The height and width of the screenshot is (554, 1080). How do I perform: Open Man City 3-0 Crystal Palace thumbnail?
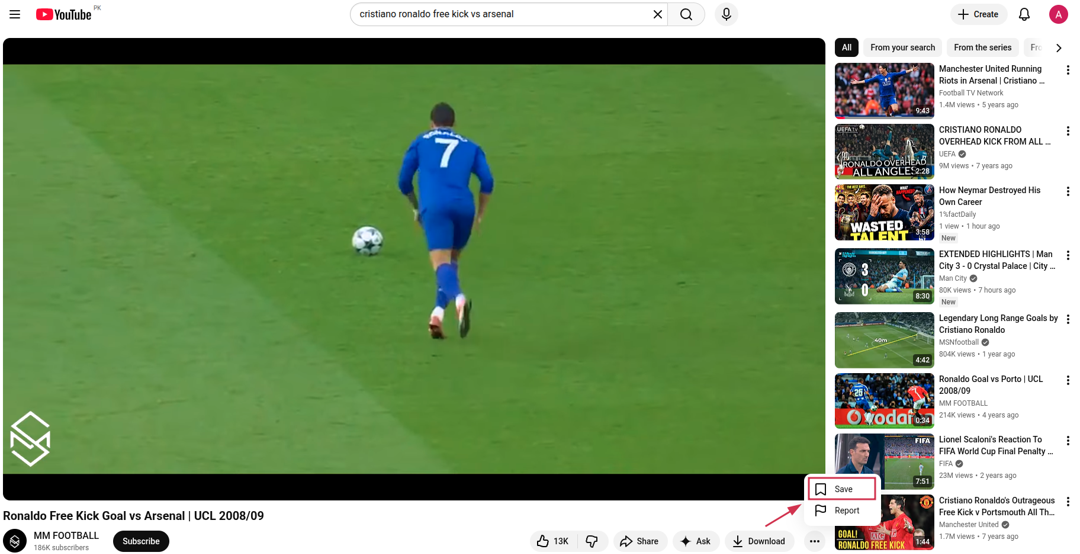point(884,276)
